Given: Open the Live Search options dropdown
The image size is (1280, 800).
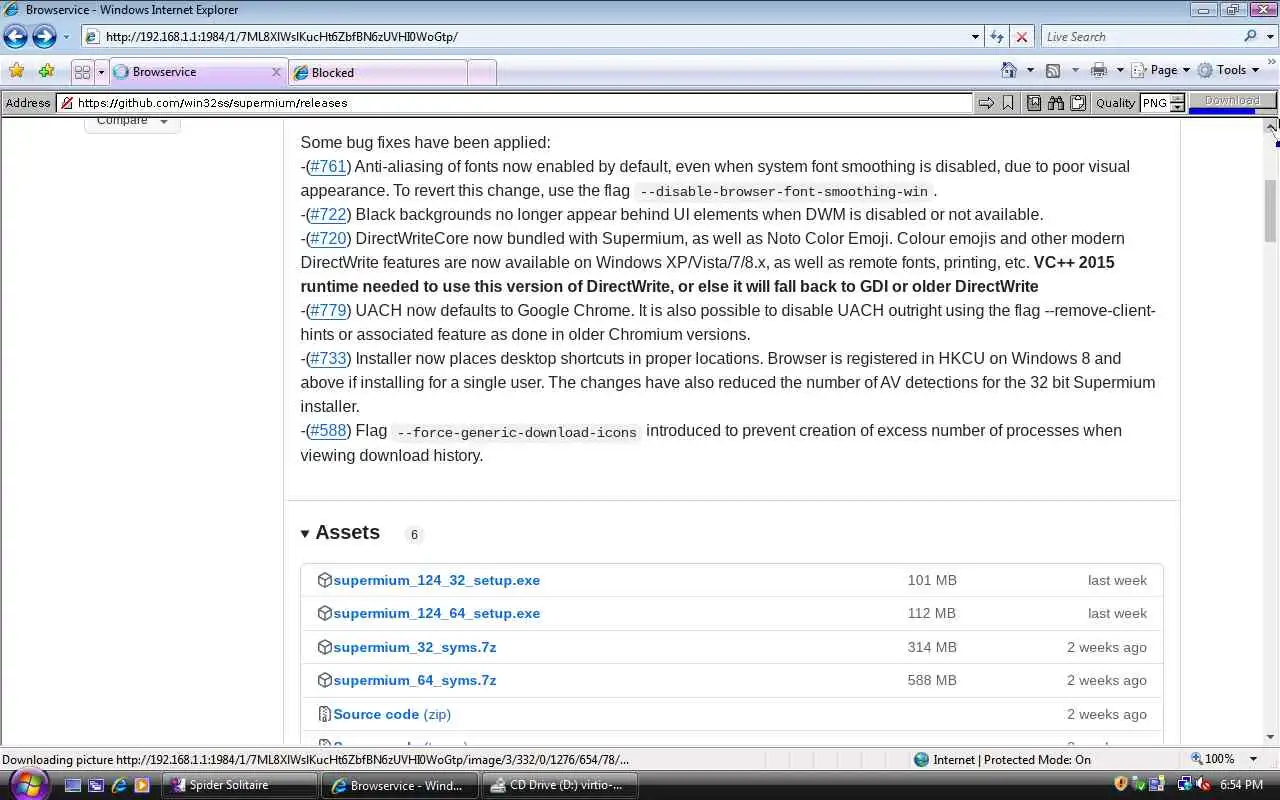Looking at the screenshot, I should coord(1270,37).
